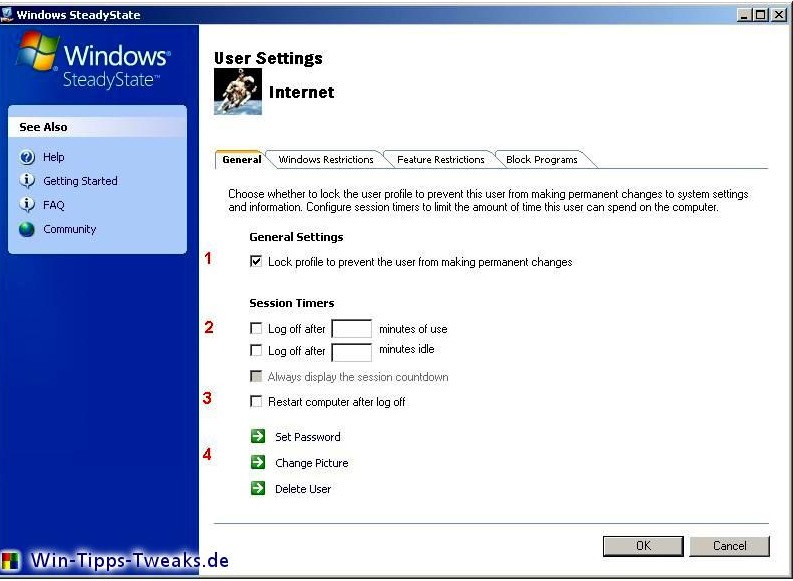Click the Help question mark icon

tap(27, 157)
